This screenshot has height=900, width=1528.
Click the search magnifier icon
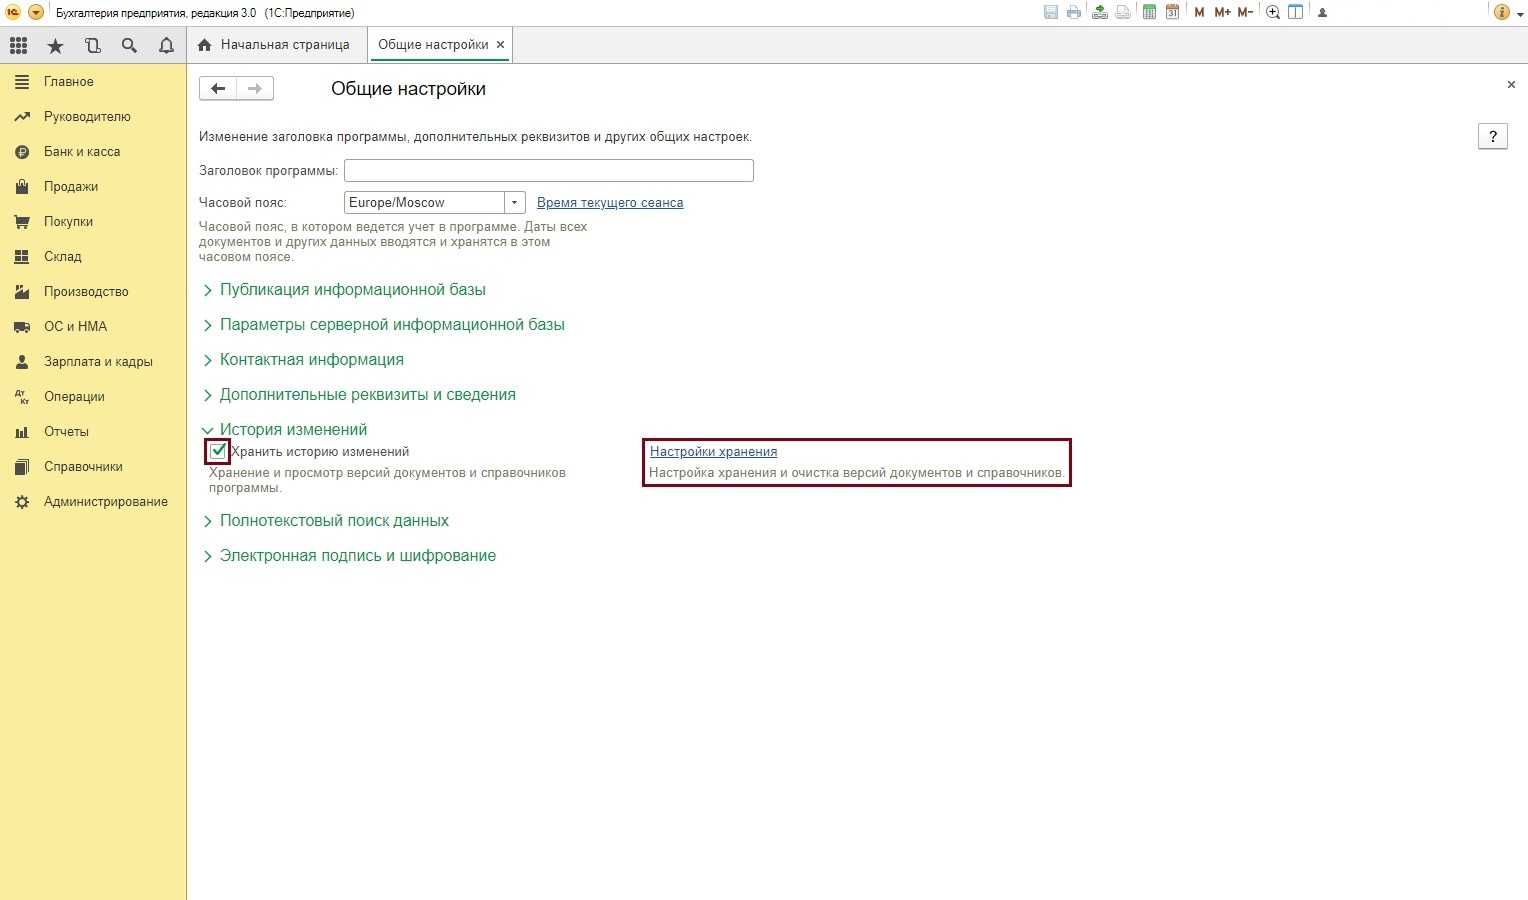click(x=129, y=45)
